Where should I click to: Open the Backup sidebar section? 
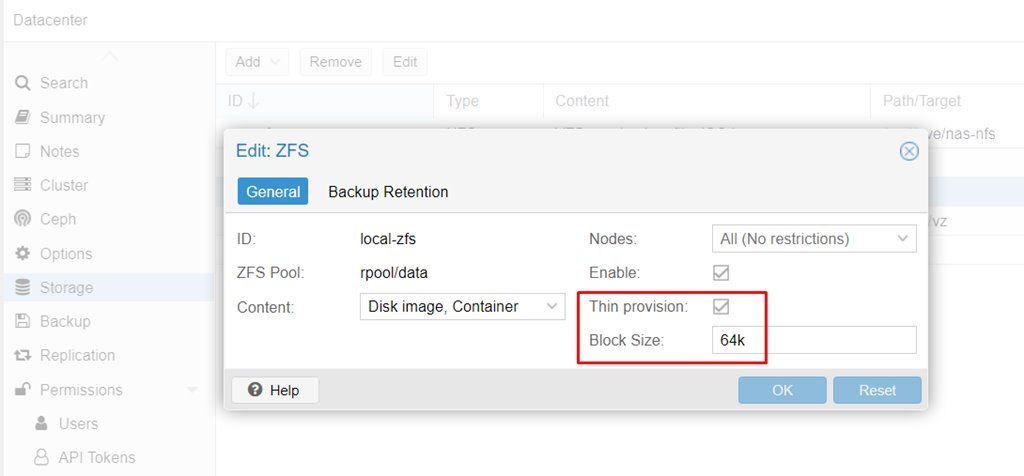pos(65,321)
